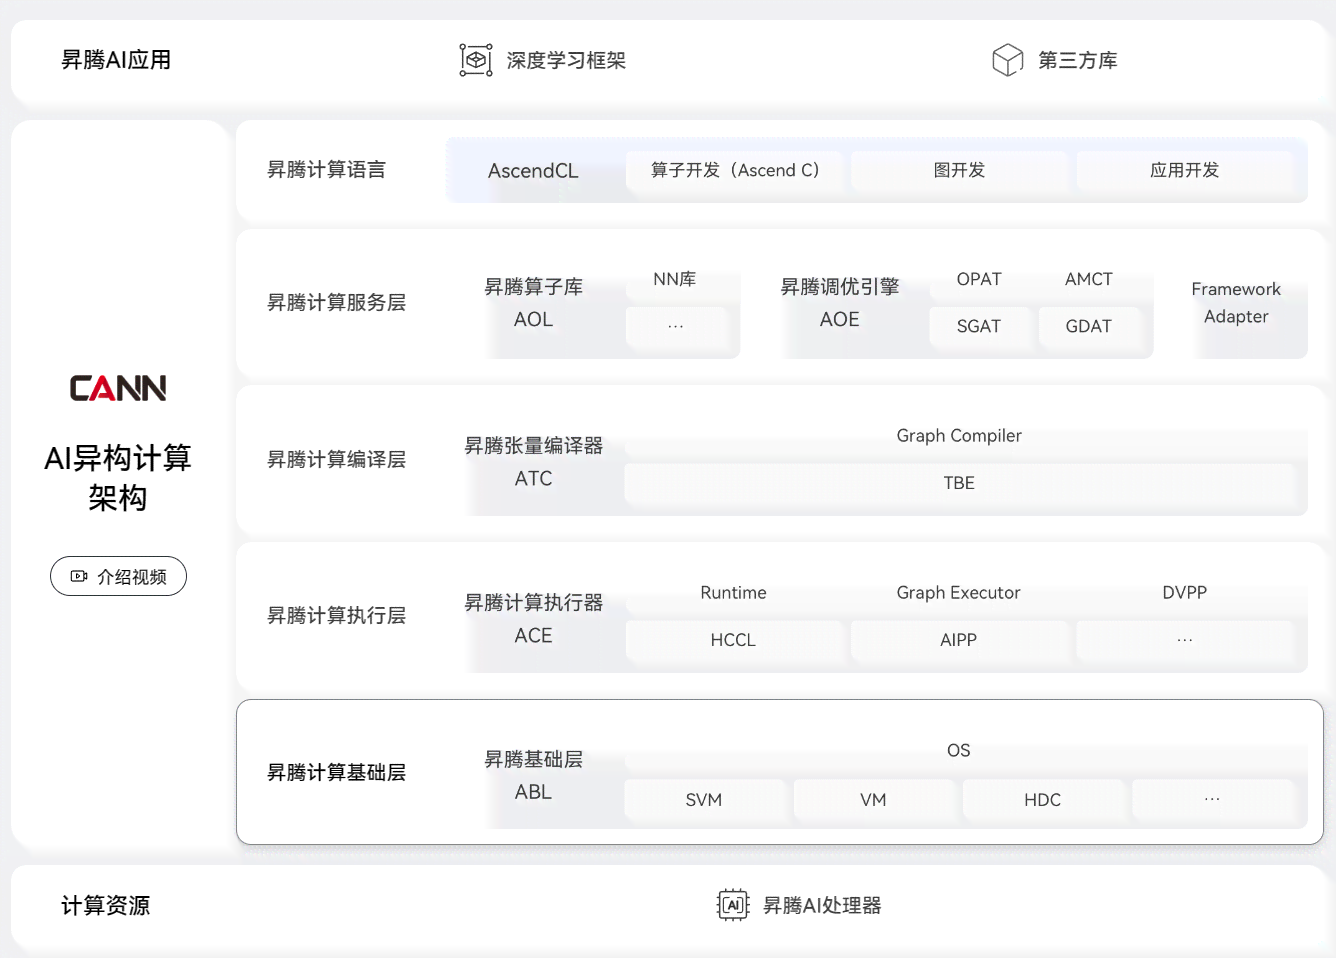Click the Graph Compiler item
The image size is (1336, 958).
click(959, 436)
